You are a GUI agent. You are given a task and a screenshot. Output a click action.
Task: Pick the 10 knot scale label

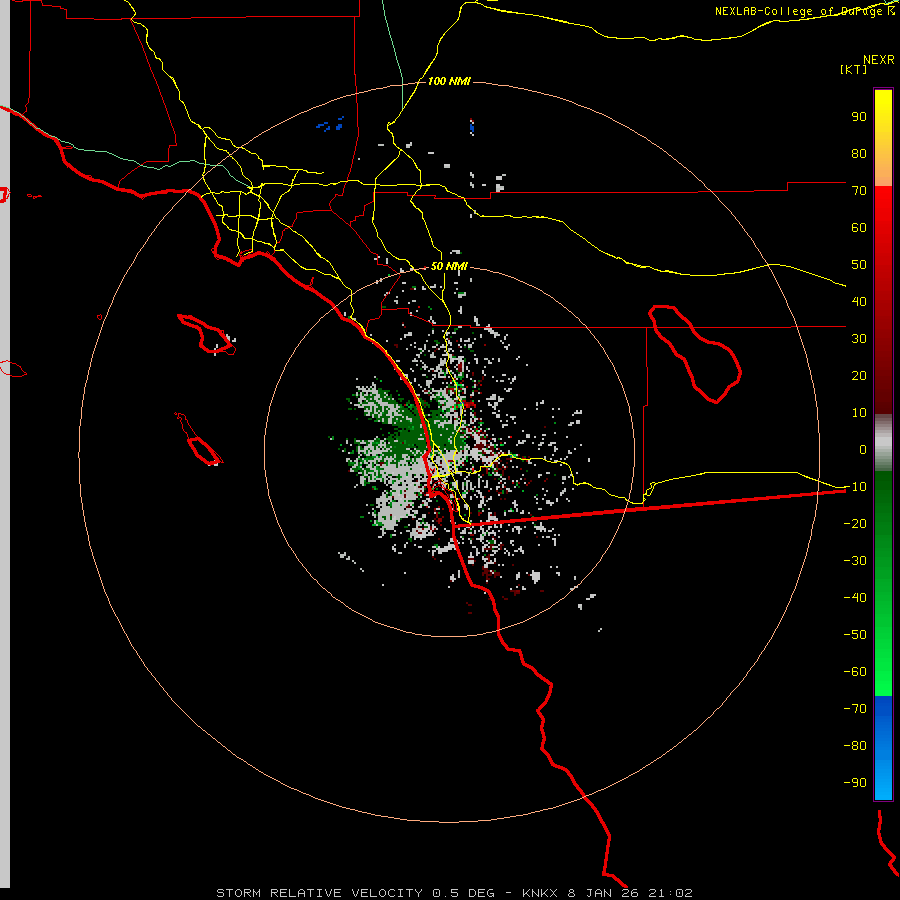859,413
